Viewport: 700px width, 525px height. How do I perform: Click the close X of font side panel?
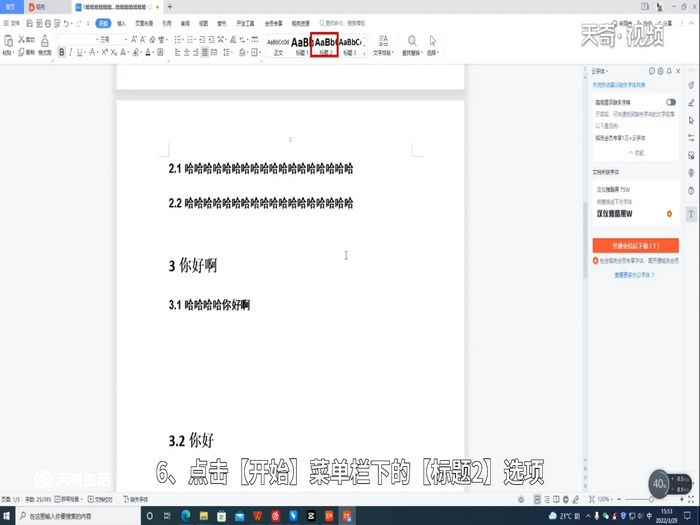[678, 71]
